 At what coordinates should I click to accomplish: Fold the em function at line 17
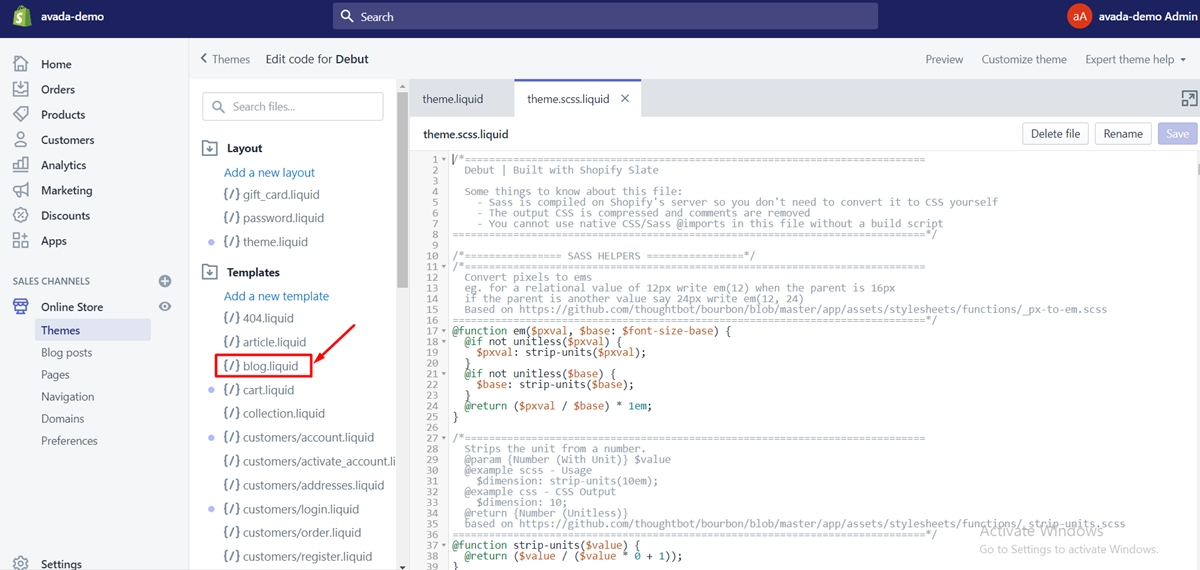444,331
